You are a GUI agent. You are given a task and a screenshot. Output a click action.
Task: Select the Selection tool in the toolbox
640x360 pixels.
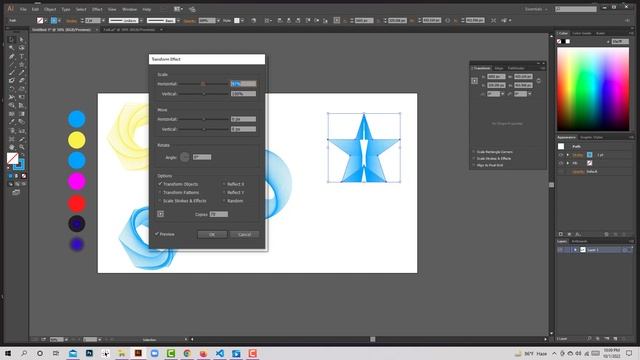12,40
